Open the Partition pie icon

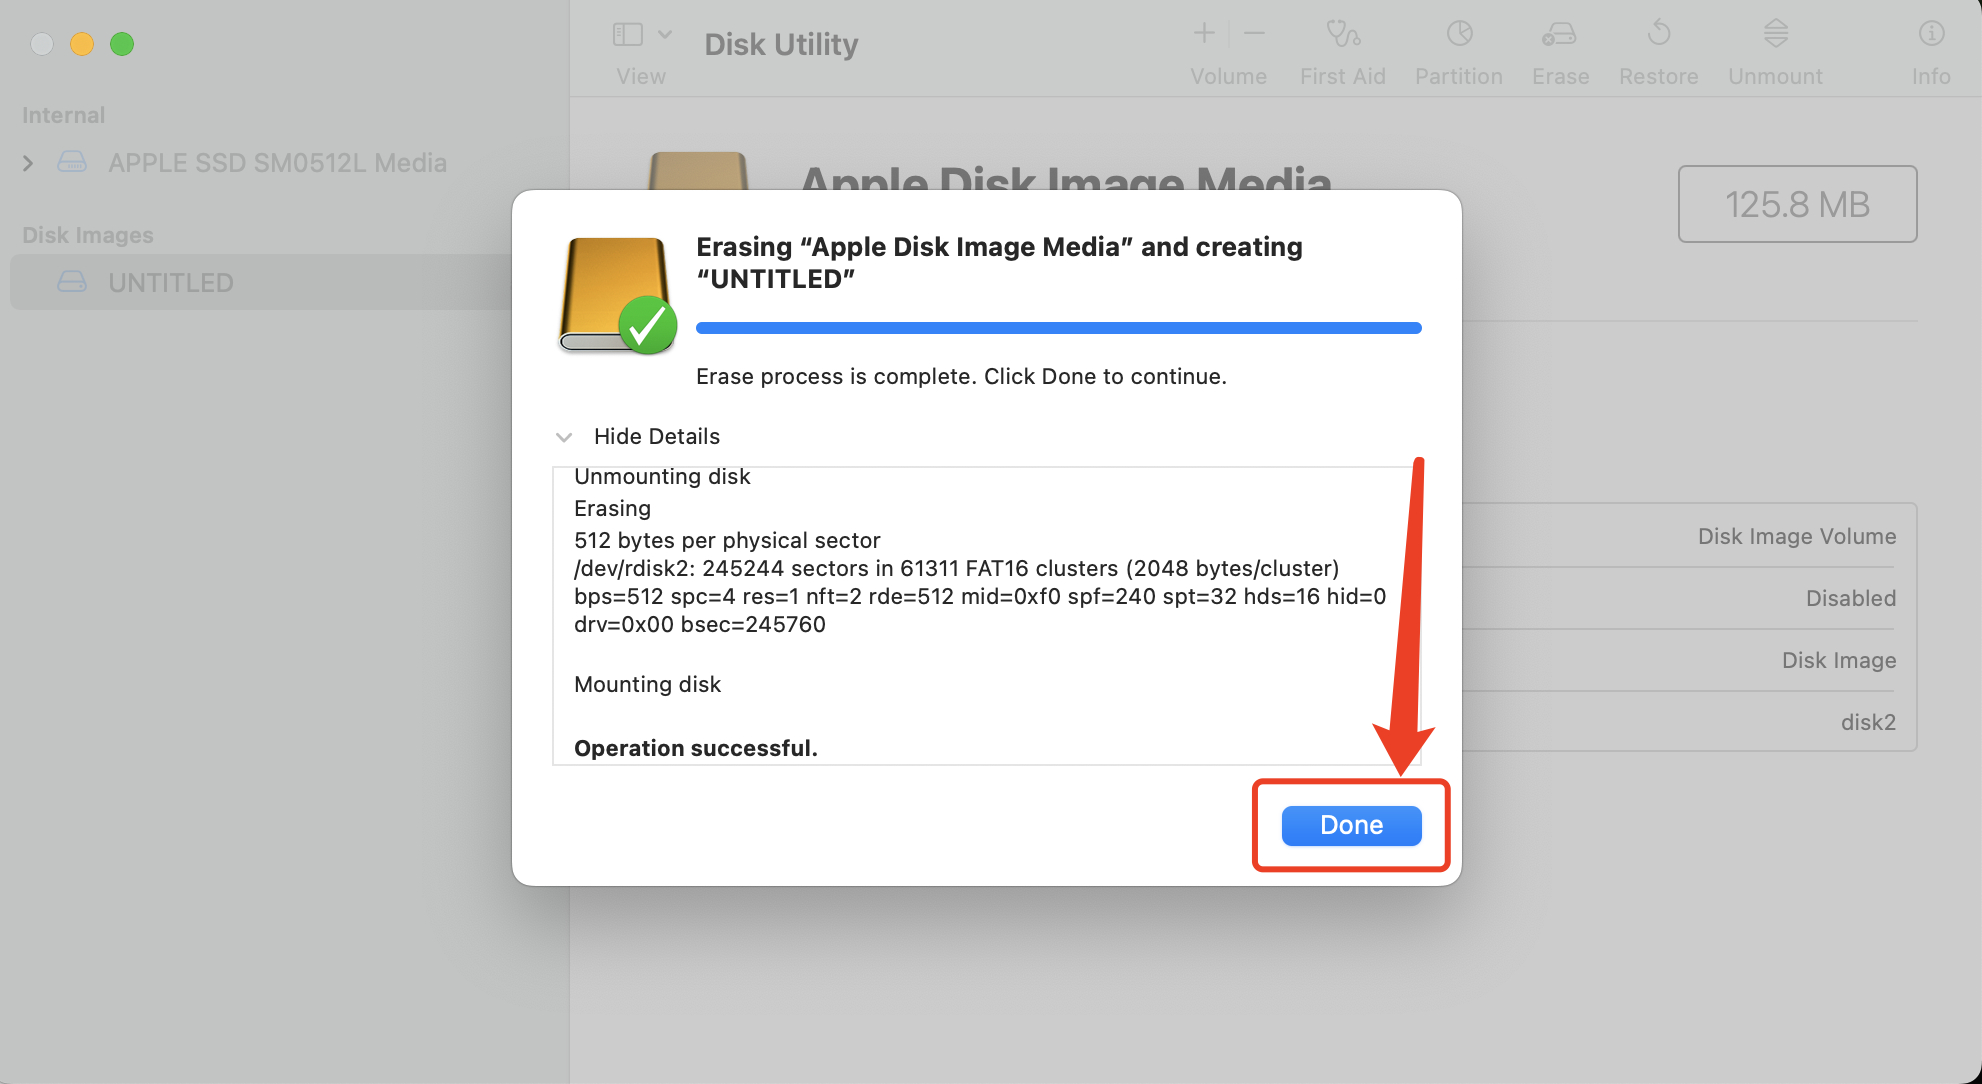pos(1459,34)
